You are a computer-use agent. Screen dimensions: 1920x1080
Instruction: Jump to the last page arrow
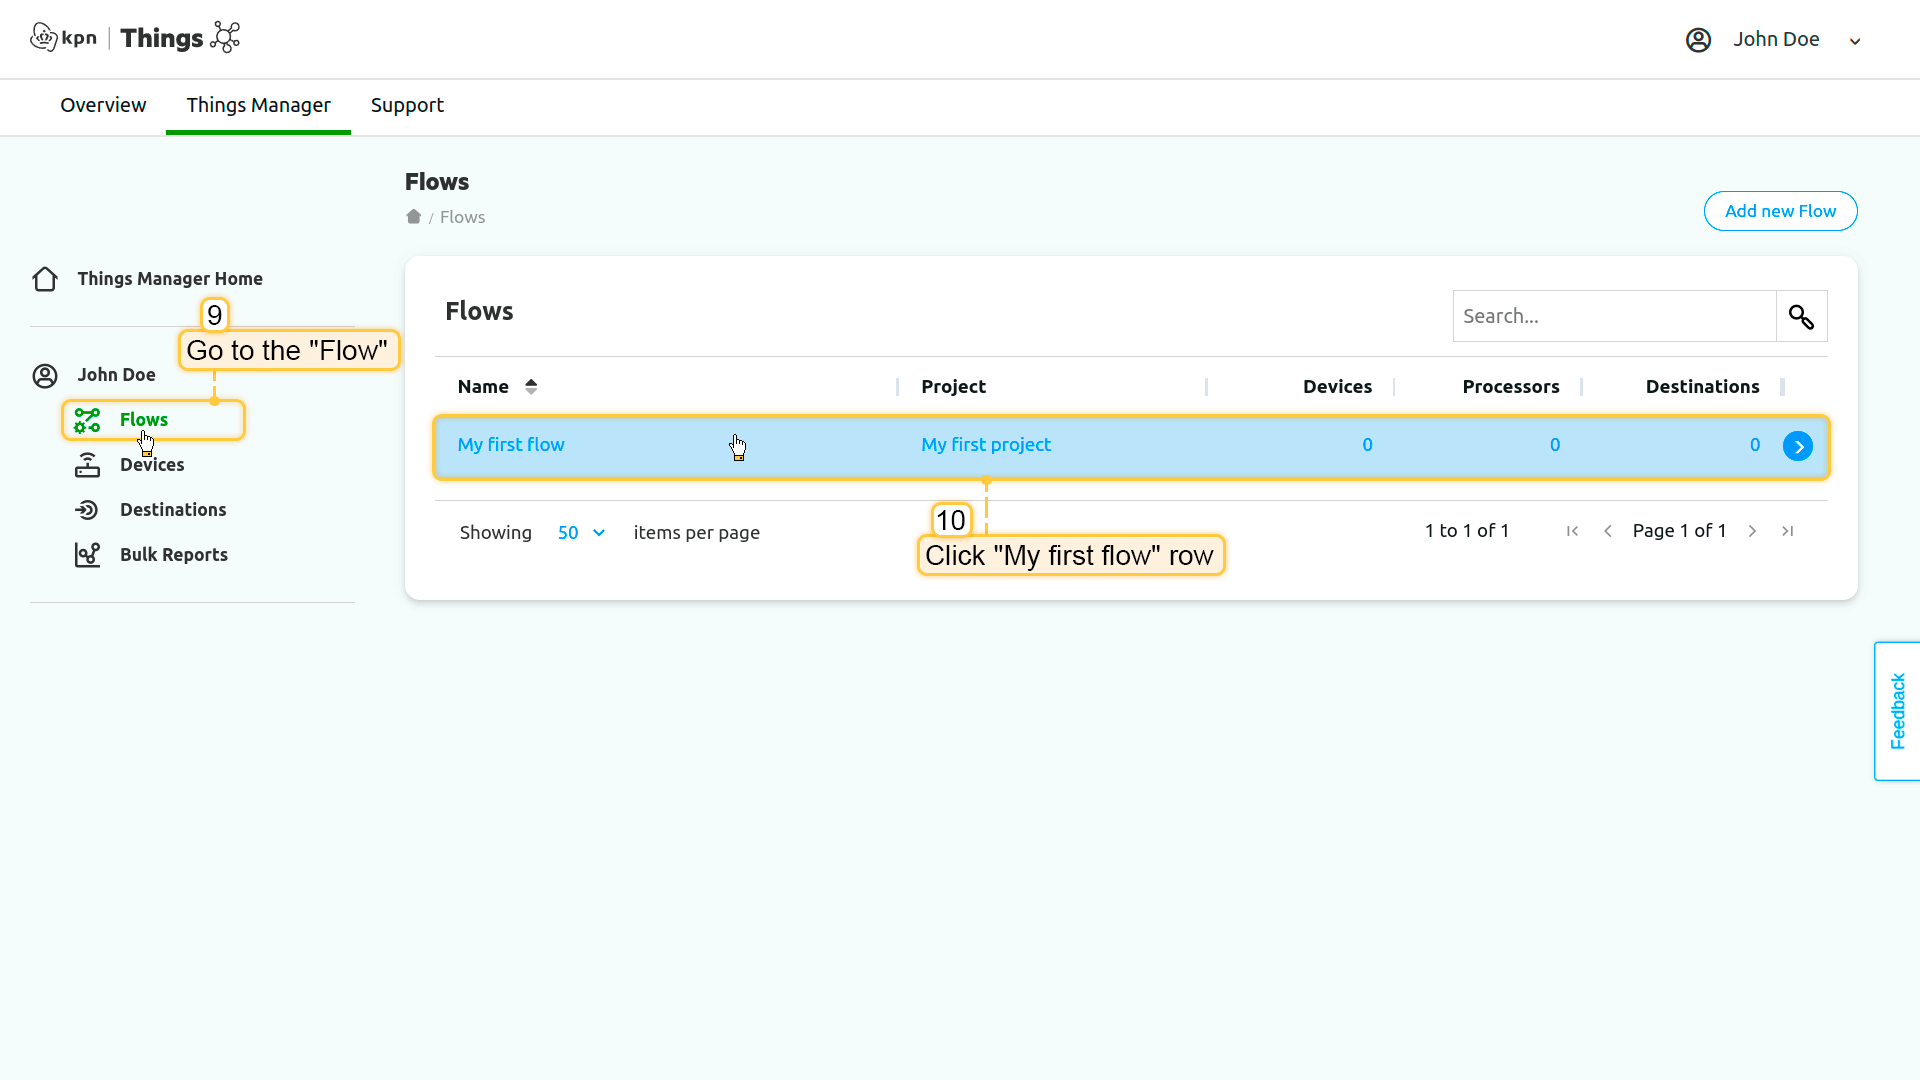click(x=1788, y=531)
